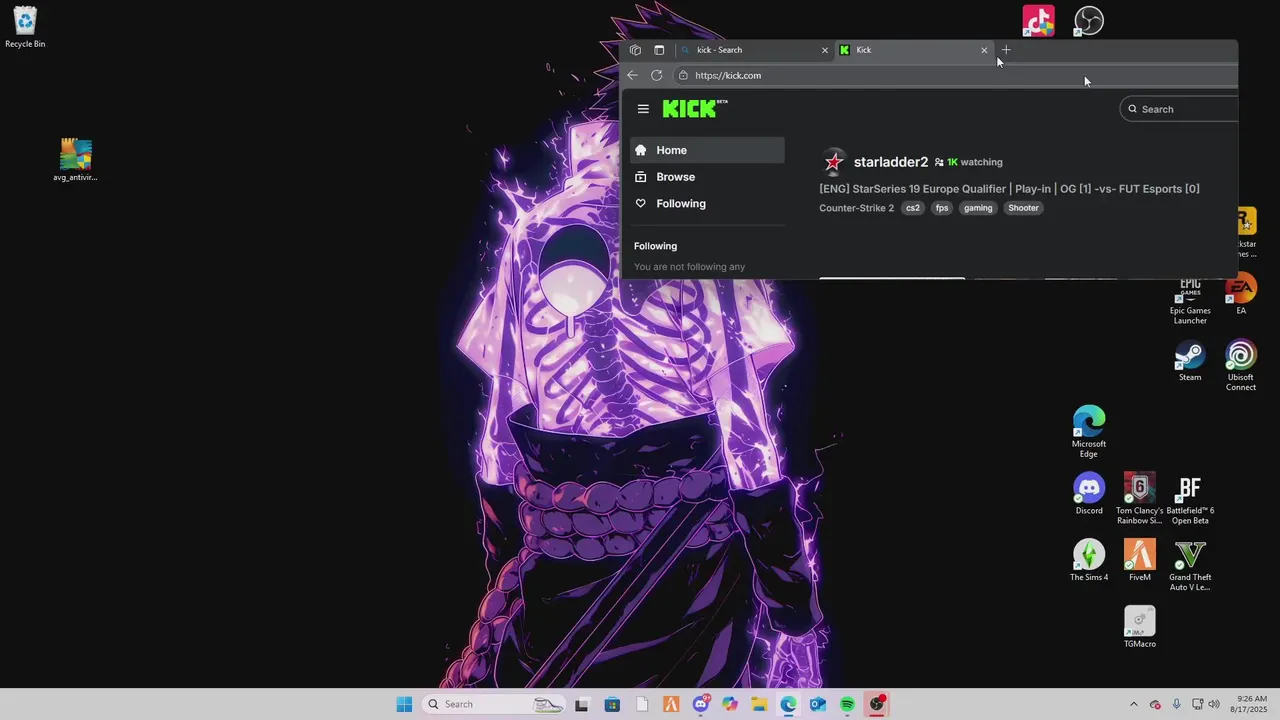The image size is (1280, 720).
Task: Open a new browser tab
Action: [x=1006, y=50]
